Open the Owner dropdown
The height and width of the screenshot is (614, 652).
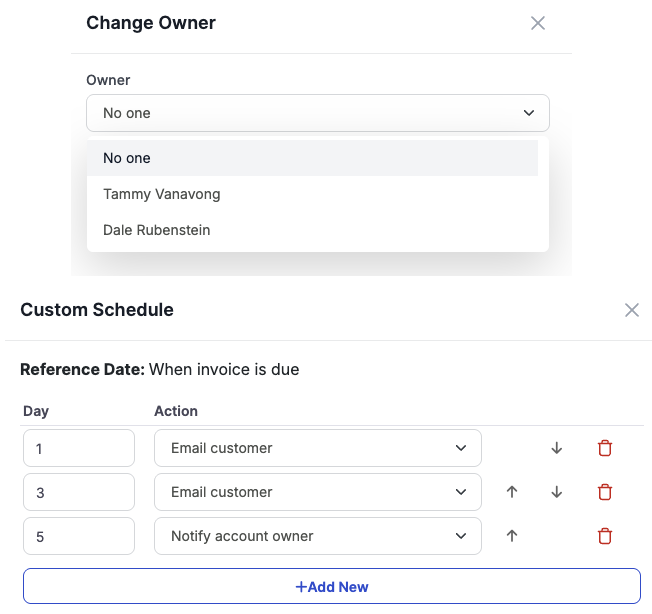318,113
